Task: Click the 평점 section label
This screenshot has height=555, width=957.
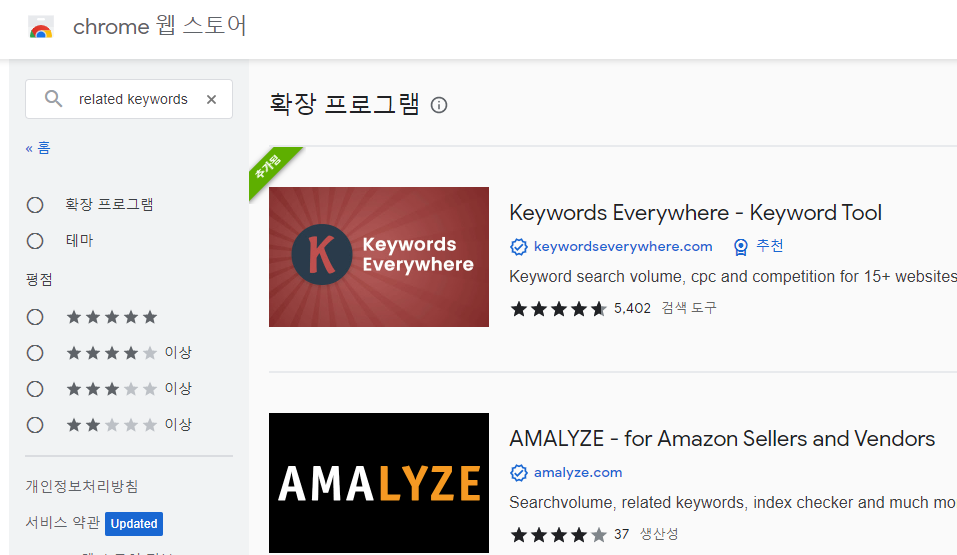Action: tap(39, 280)
